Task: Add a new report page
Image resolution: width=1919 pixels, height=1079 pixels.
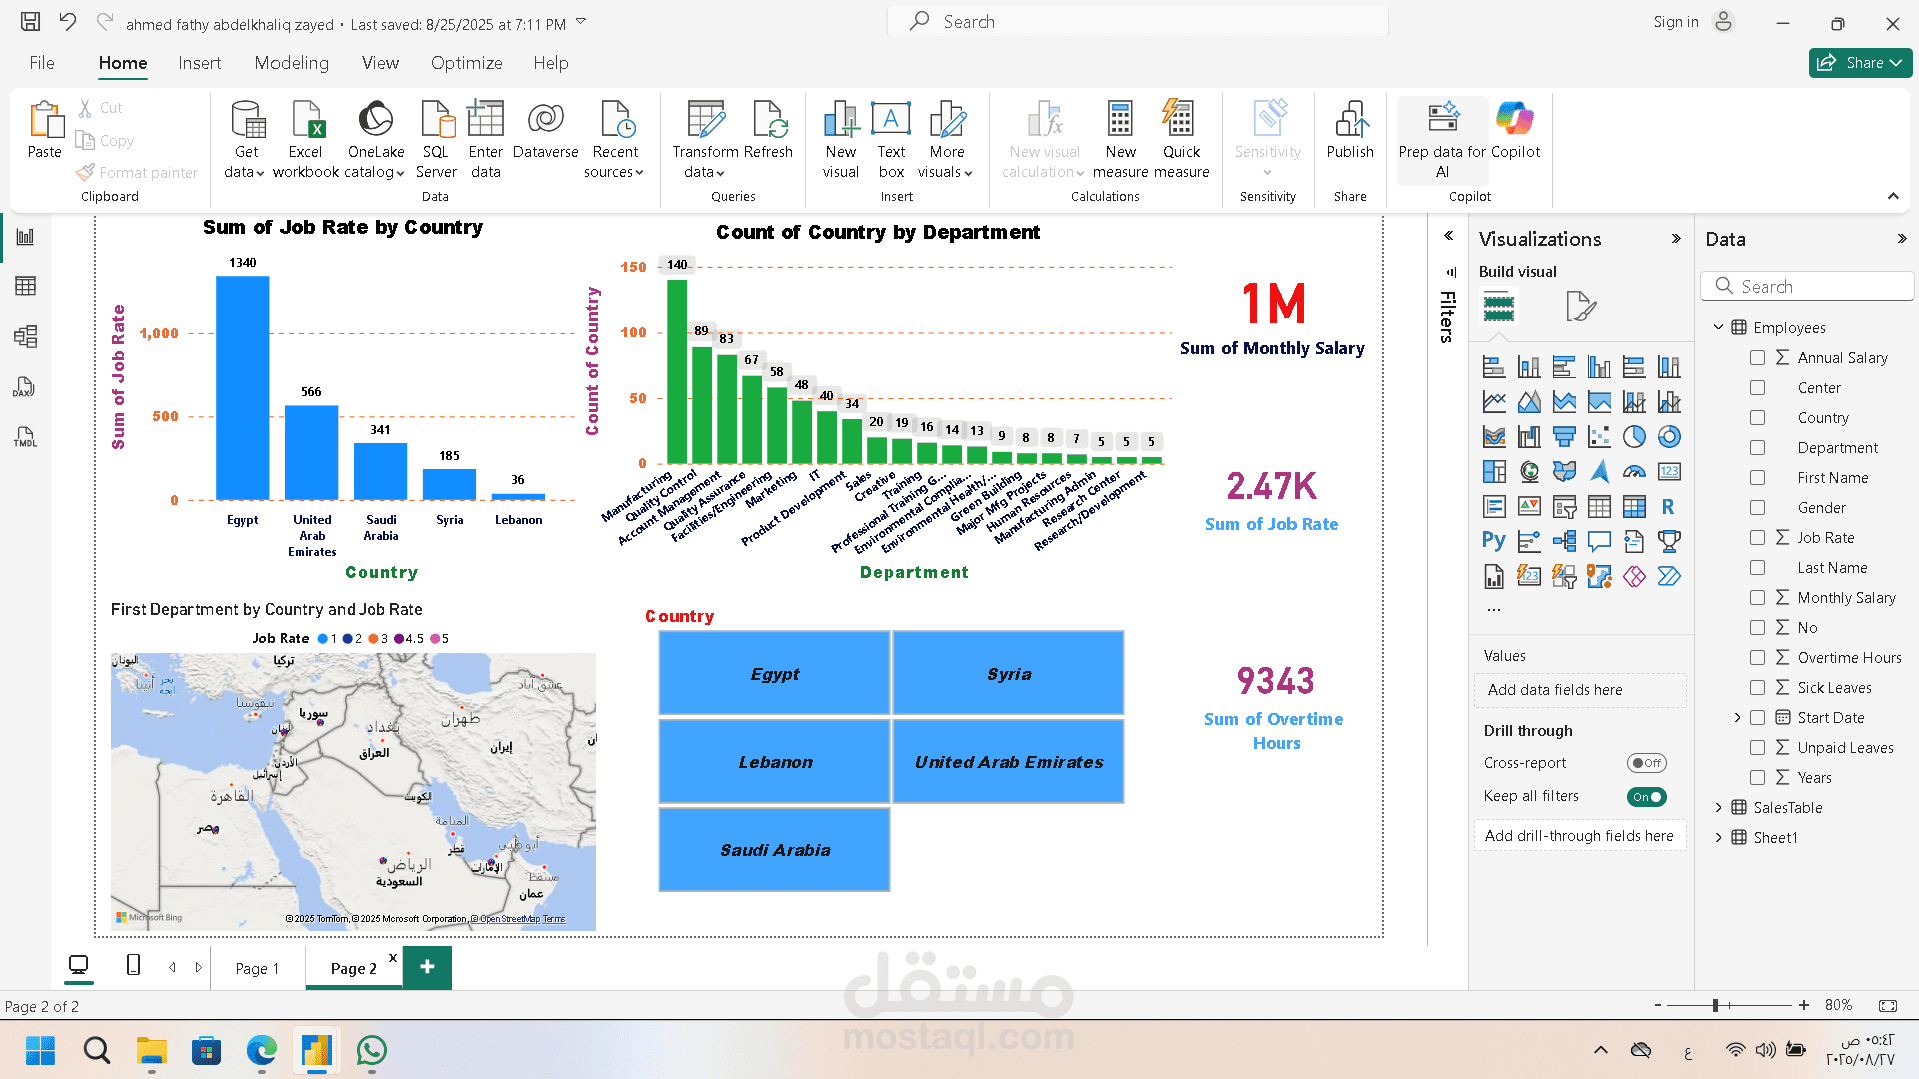Action: tap(427, 967)
